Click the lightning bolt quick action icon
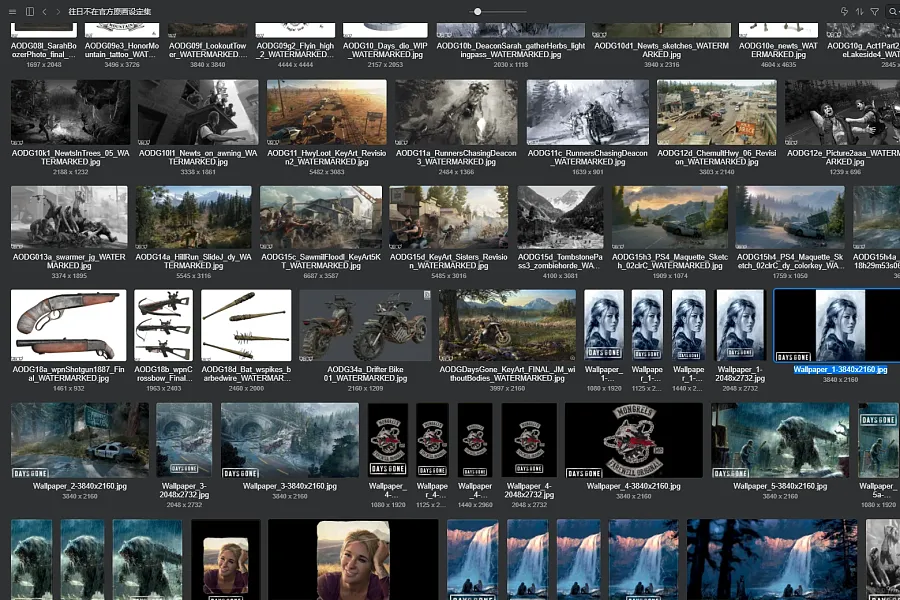Image resolution: width=900 pixels, height=600 pixels. pyautogui.click(x=844, y=11)
